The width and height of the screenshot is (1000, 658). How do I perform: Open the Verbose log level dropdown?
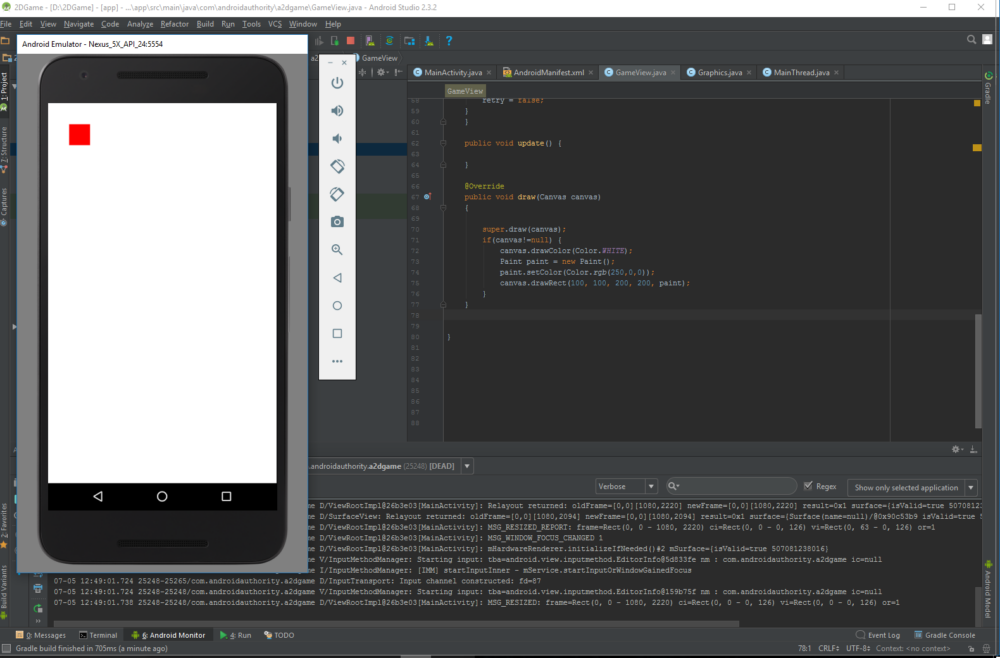tap(650, 486)
